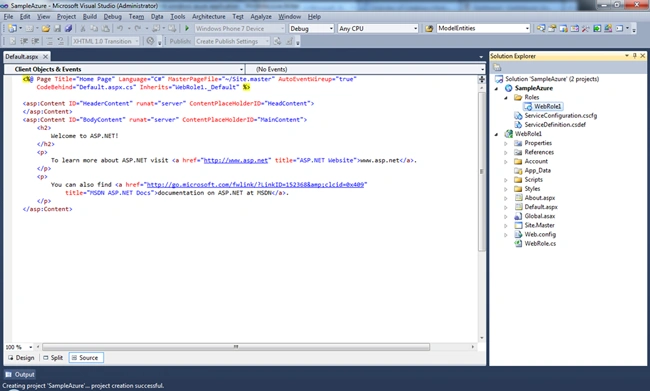Click the Navigate Forward icon
The image size is (650, 391).
pos(172,29)
